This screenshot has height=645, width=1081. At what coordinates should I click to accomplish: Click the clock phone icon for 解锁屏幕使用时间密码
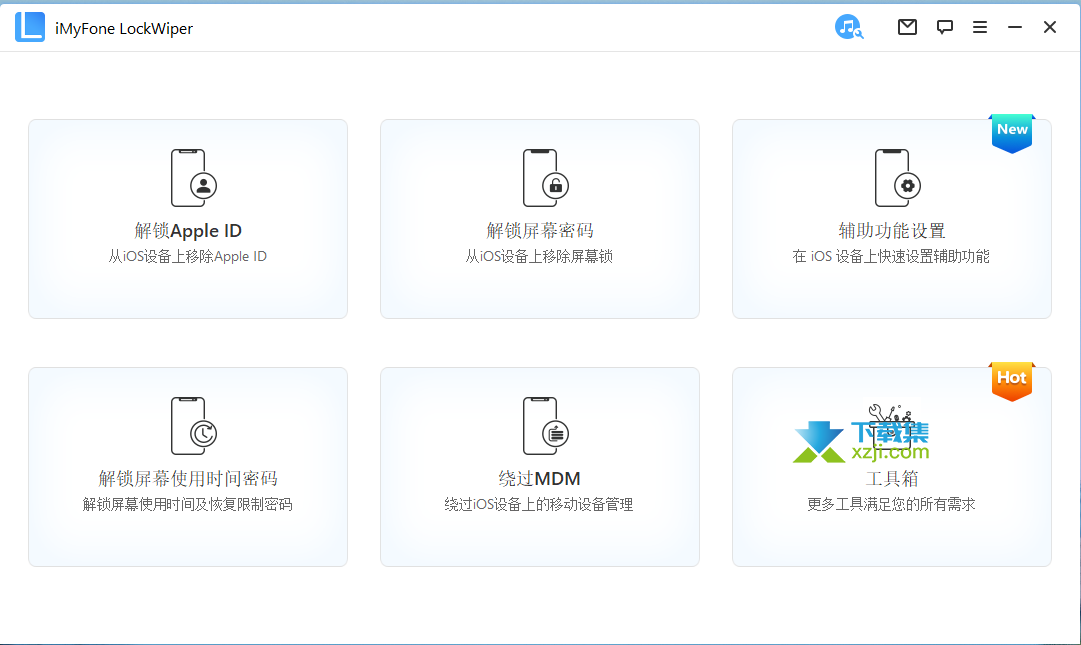click(x=194, y=426)
